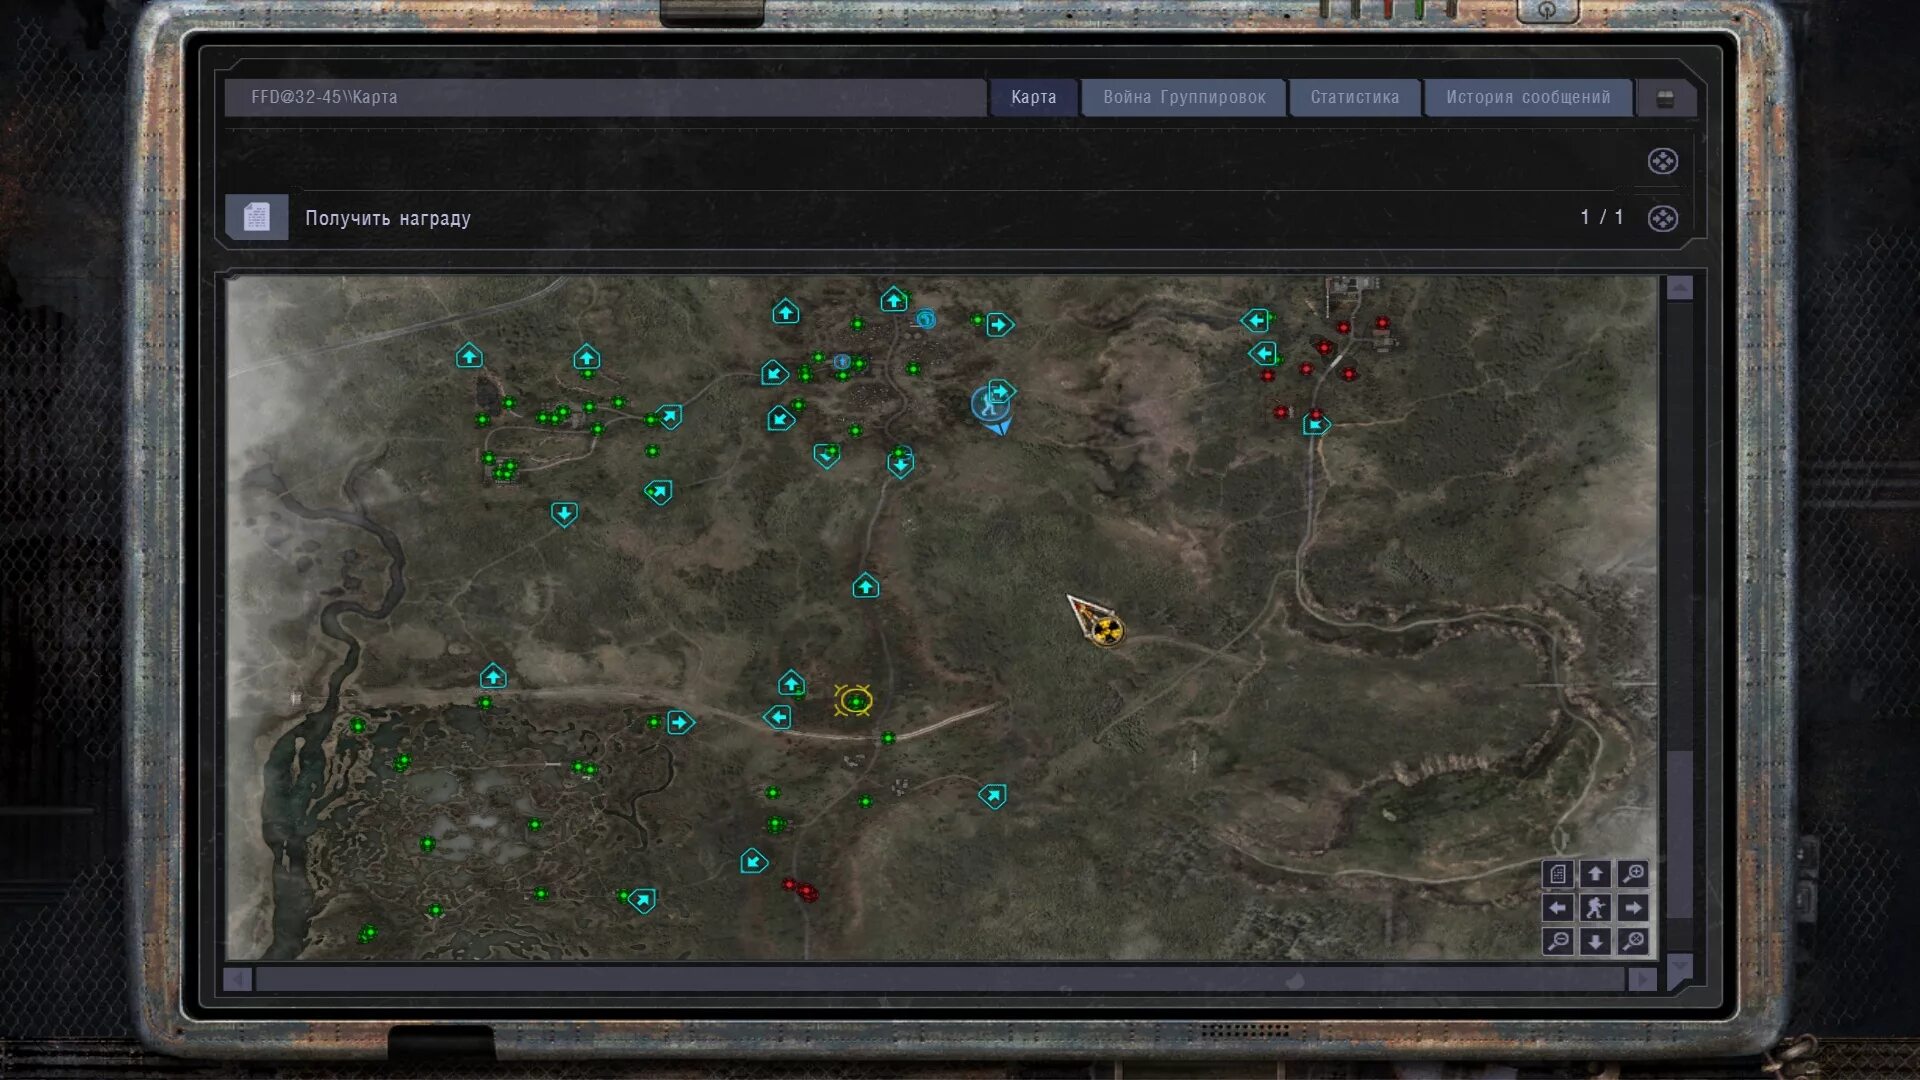The image size is (1920, 1080).
Task: Open the map legend document button
Action: (x=1558, y=874)
